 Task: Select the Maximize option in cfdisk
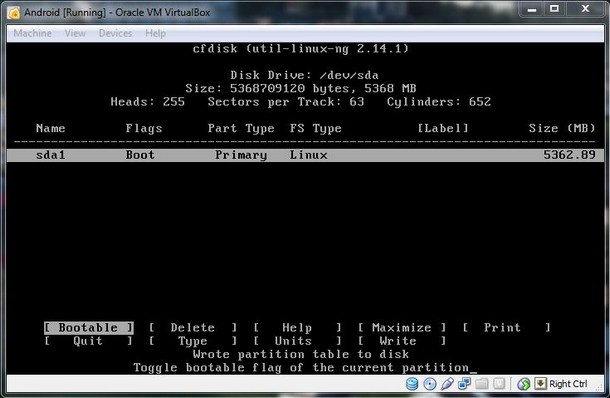[401, 328]
